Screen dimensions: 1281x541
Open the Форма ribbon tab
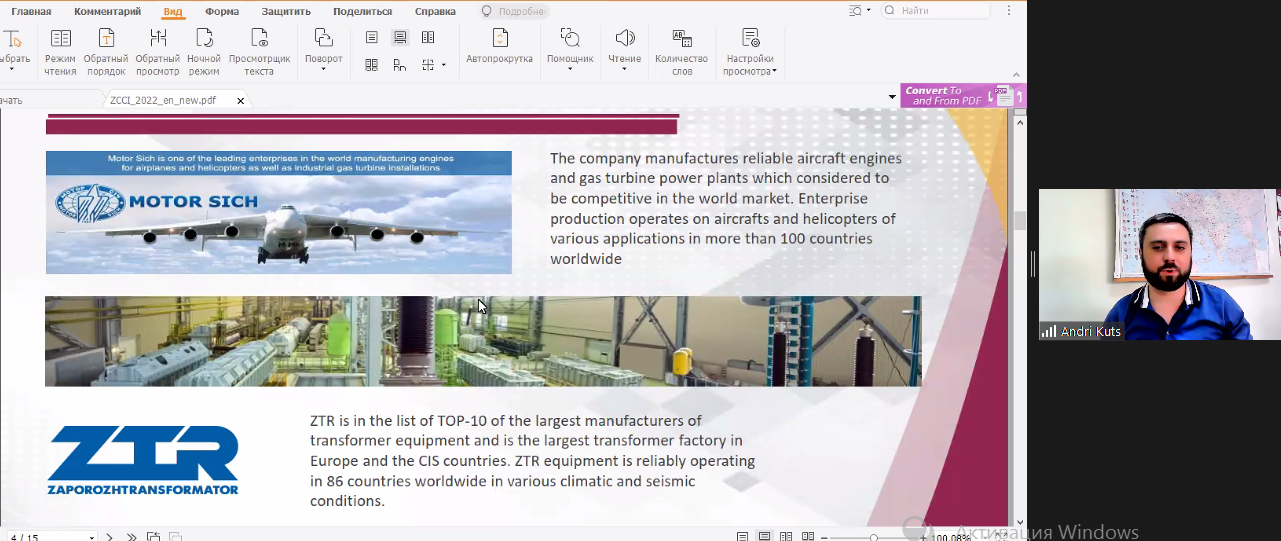click(222, 11)
